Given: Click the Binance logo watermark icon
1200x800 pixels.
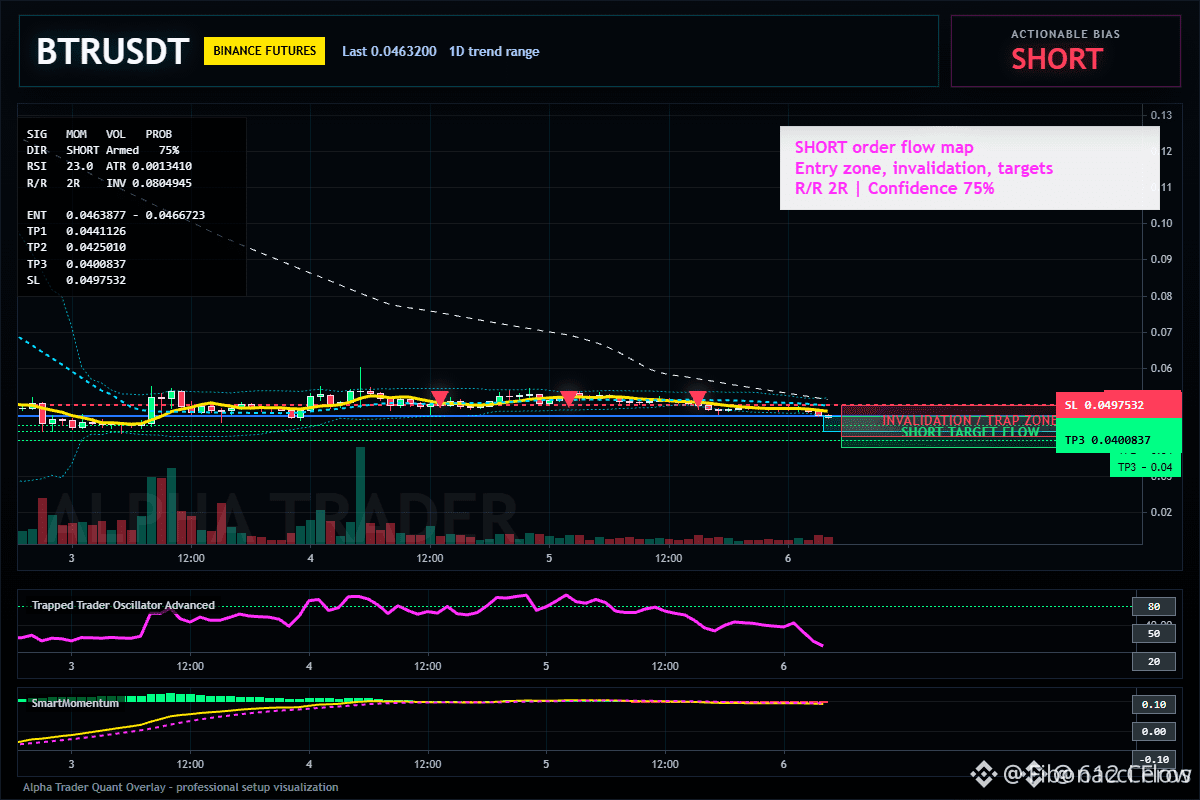Looking at the screenshot, I should (986, 773).
